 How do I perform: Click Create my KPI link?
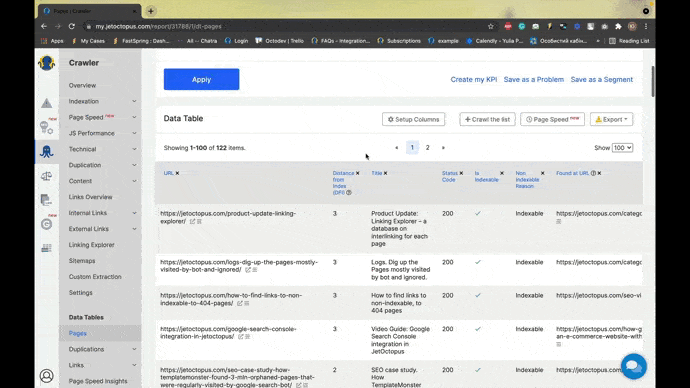tap(473, 80)
